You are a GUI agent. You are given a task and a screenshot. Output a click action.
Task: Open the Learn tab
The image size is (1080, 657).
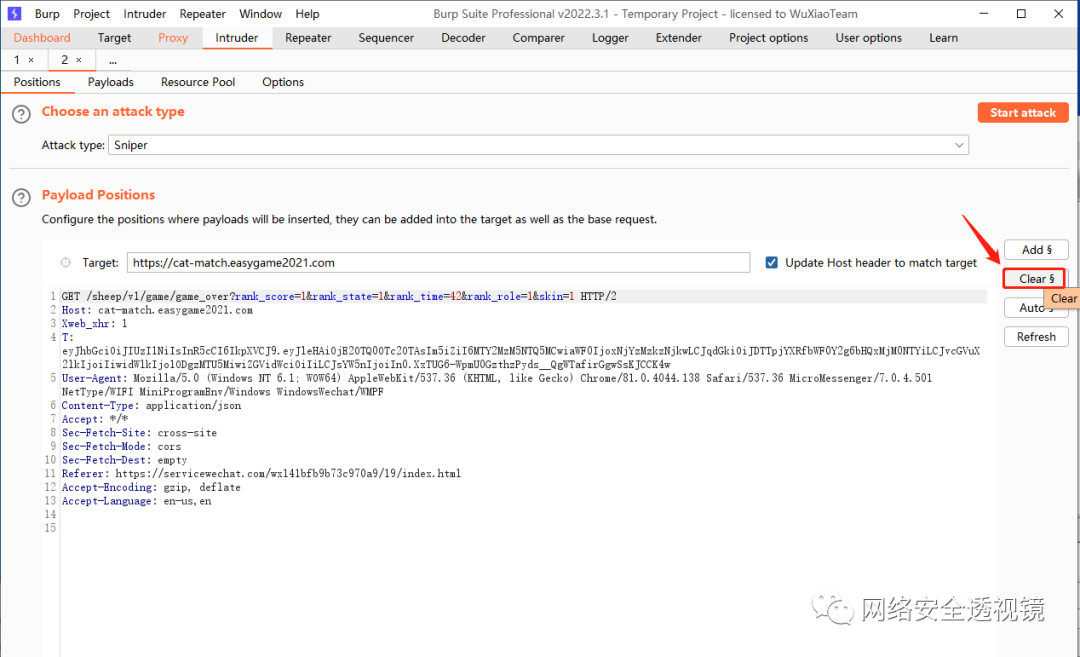tap(943, 38)
